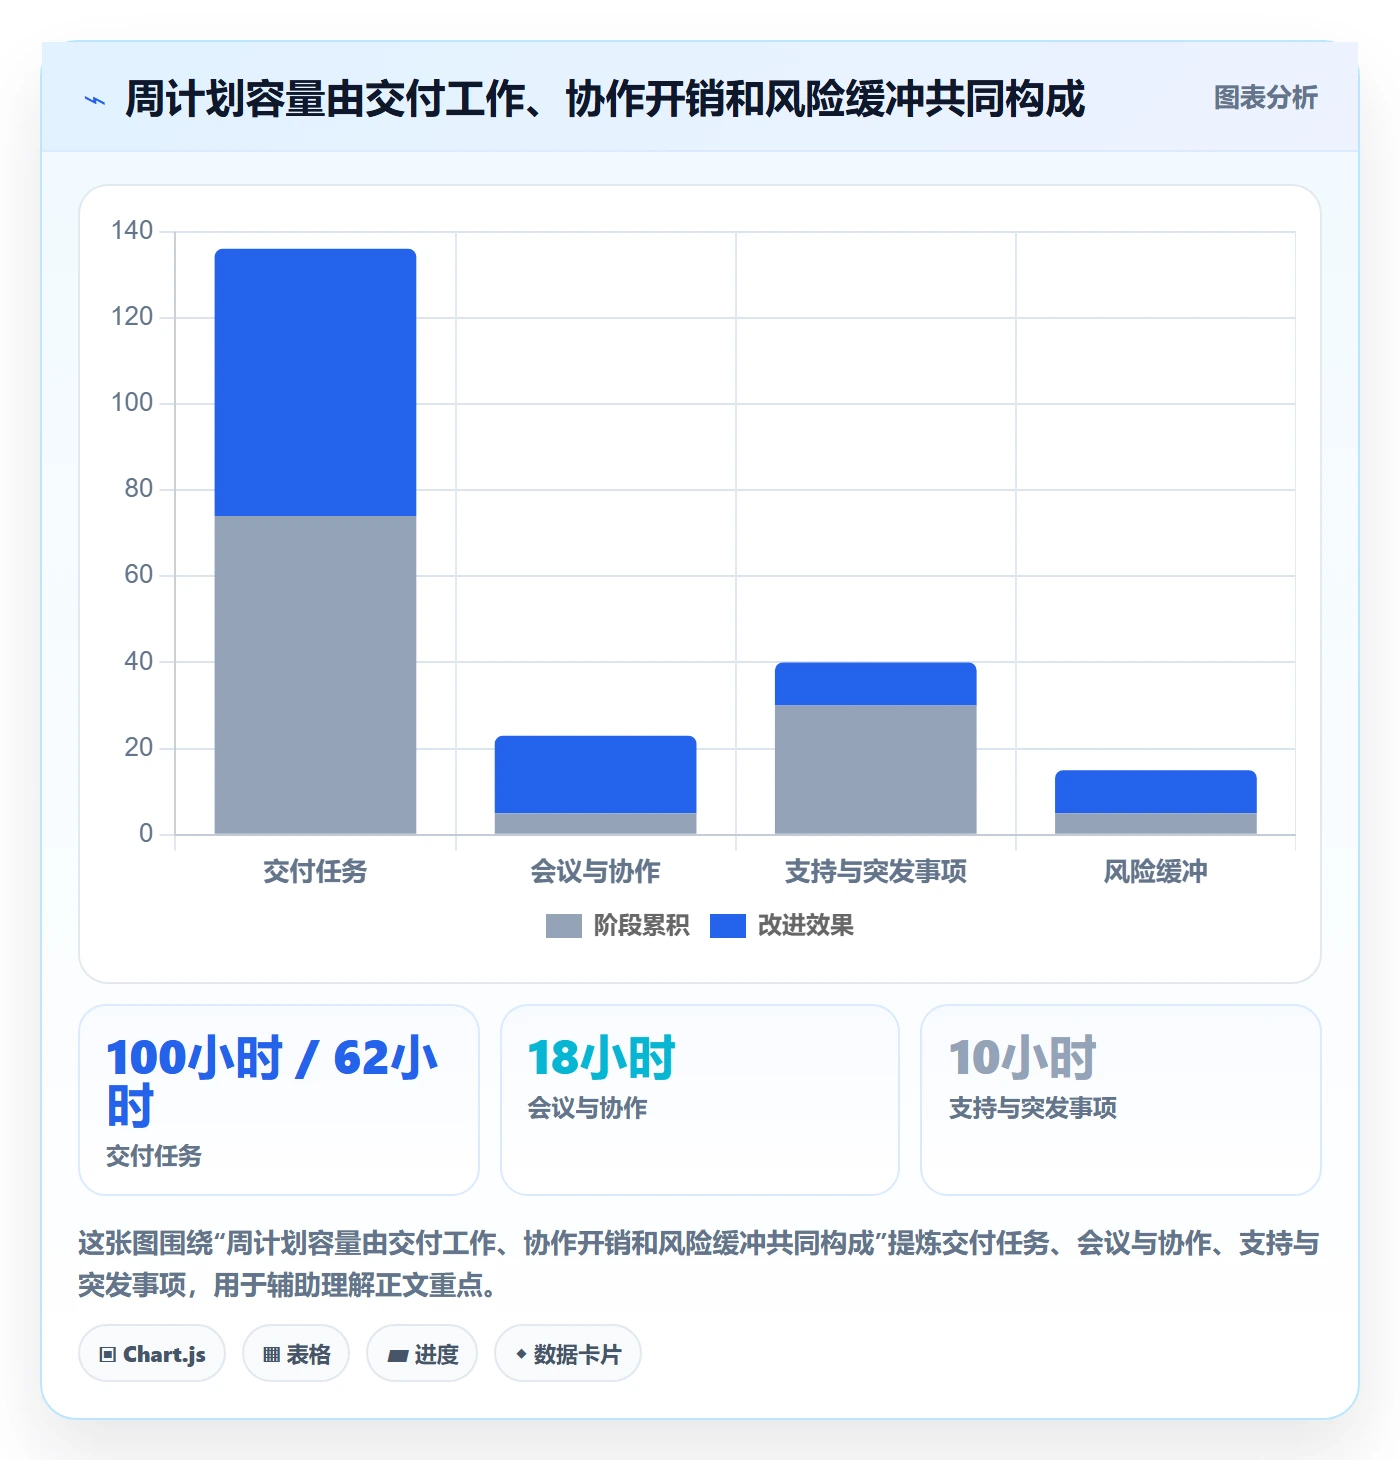Select the 数据卡片 tag chip

click(x=568, y=1354)
